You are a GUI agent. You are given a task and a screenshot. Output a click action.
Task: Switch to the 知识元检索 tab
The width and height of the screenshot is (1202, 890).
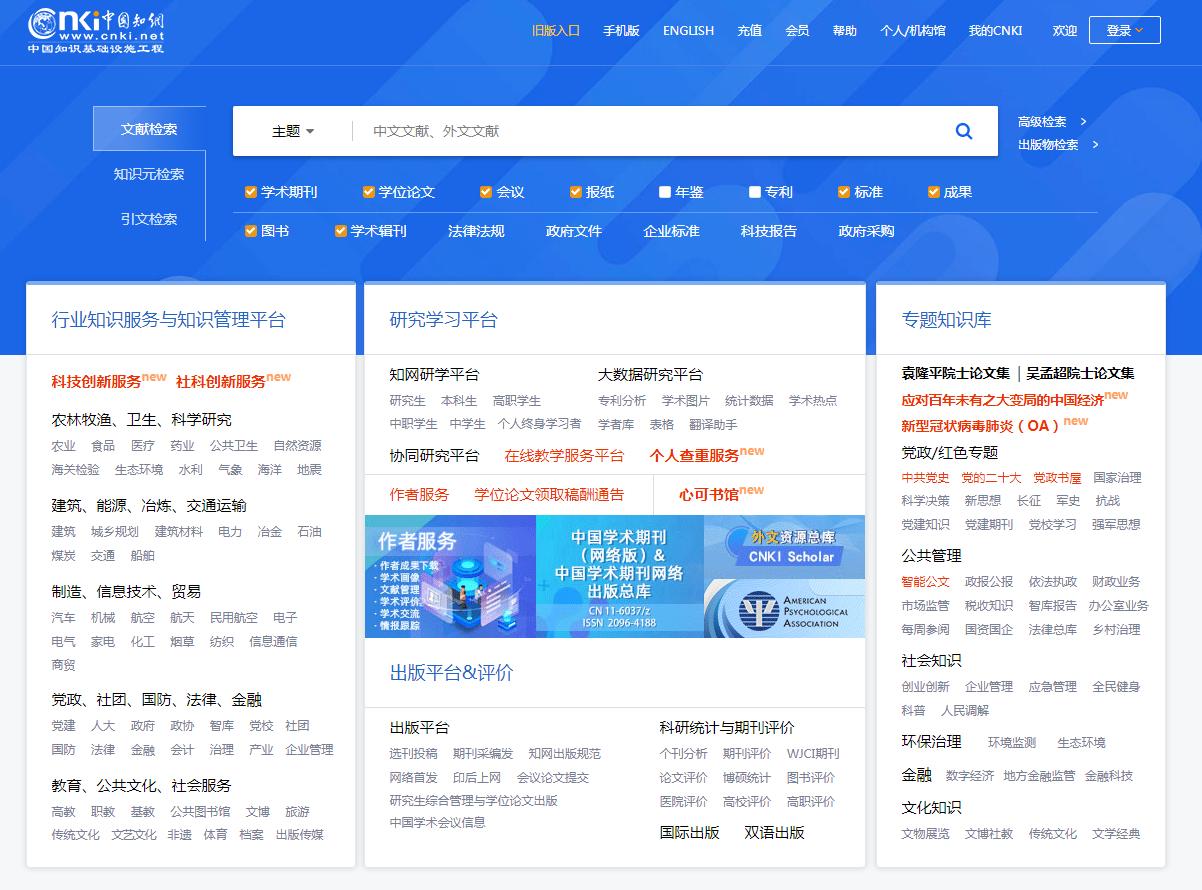(x=148, y=173)
